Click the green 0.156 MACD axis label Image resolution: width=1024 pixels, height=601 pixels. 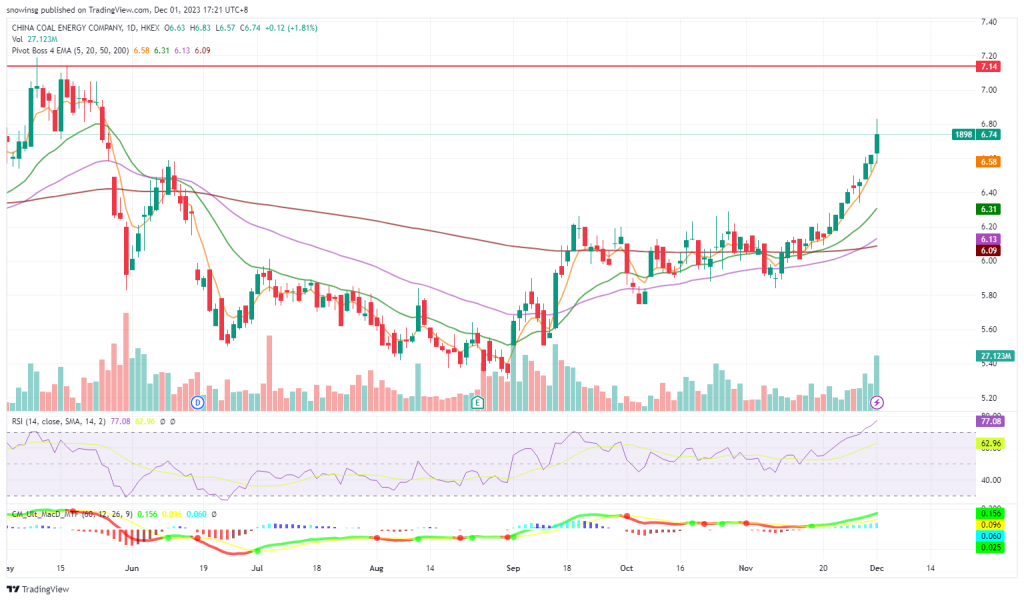point(990,513)
